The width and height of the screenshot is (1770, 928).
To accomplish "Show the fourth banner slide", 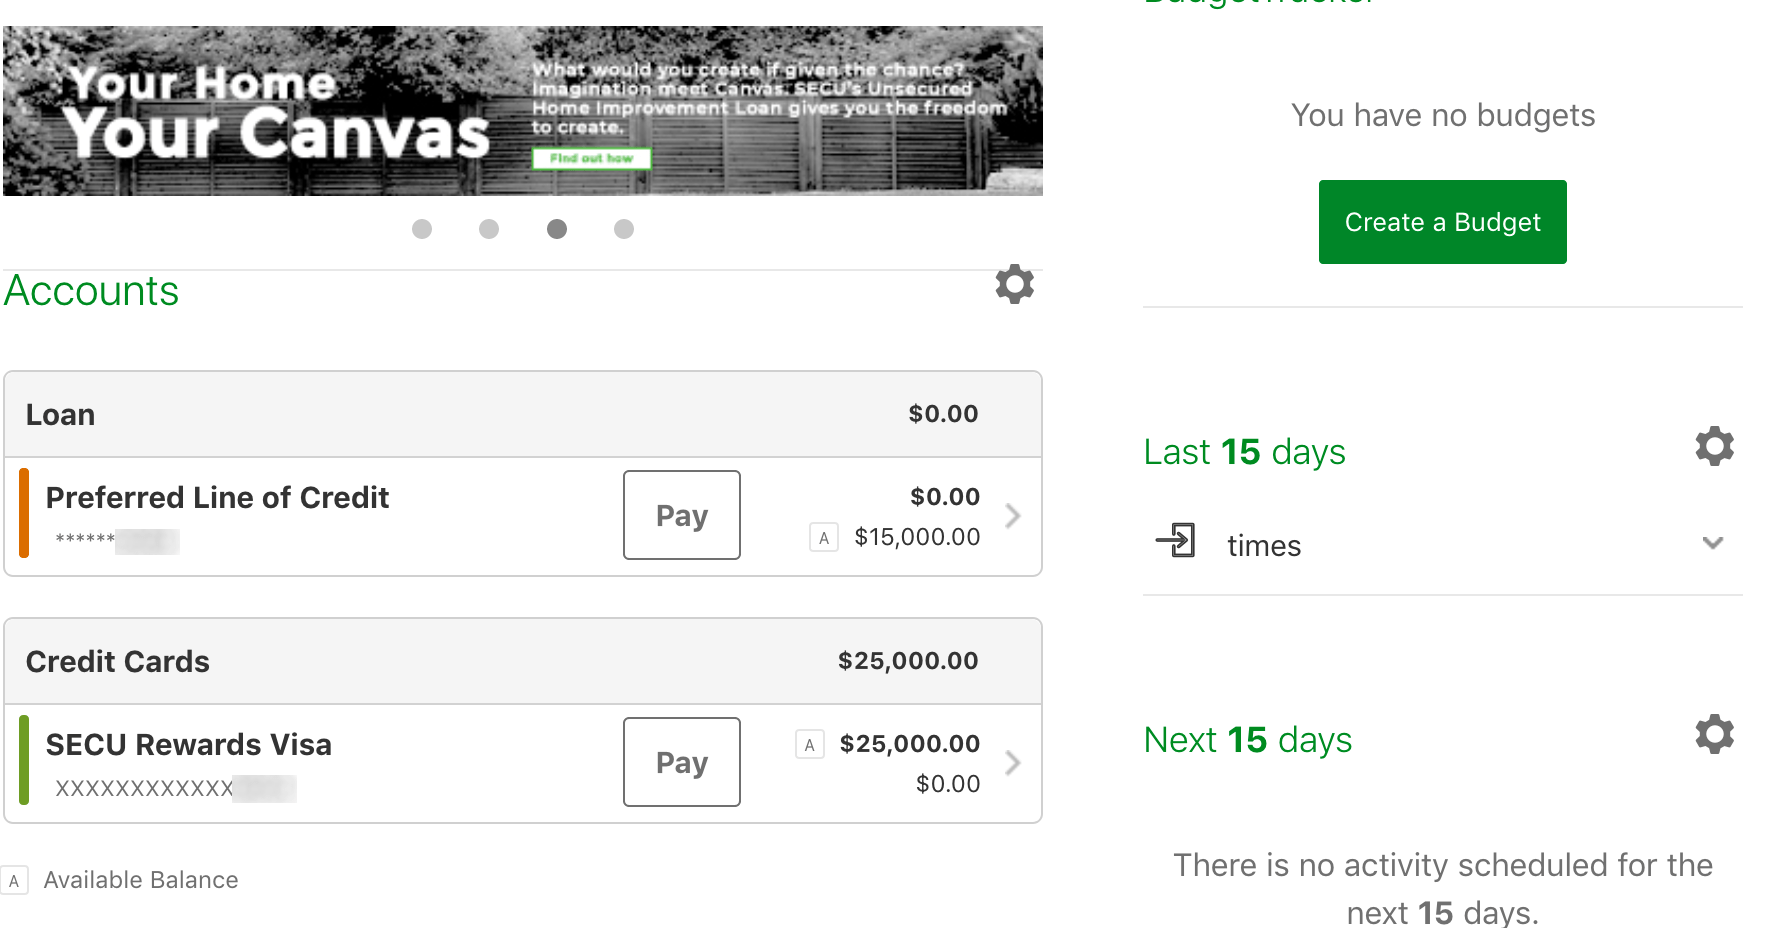I will (x=624, y=229).
